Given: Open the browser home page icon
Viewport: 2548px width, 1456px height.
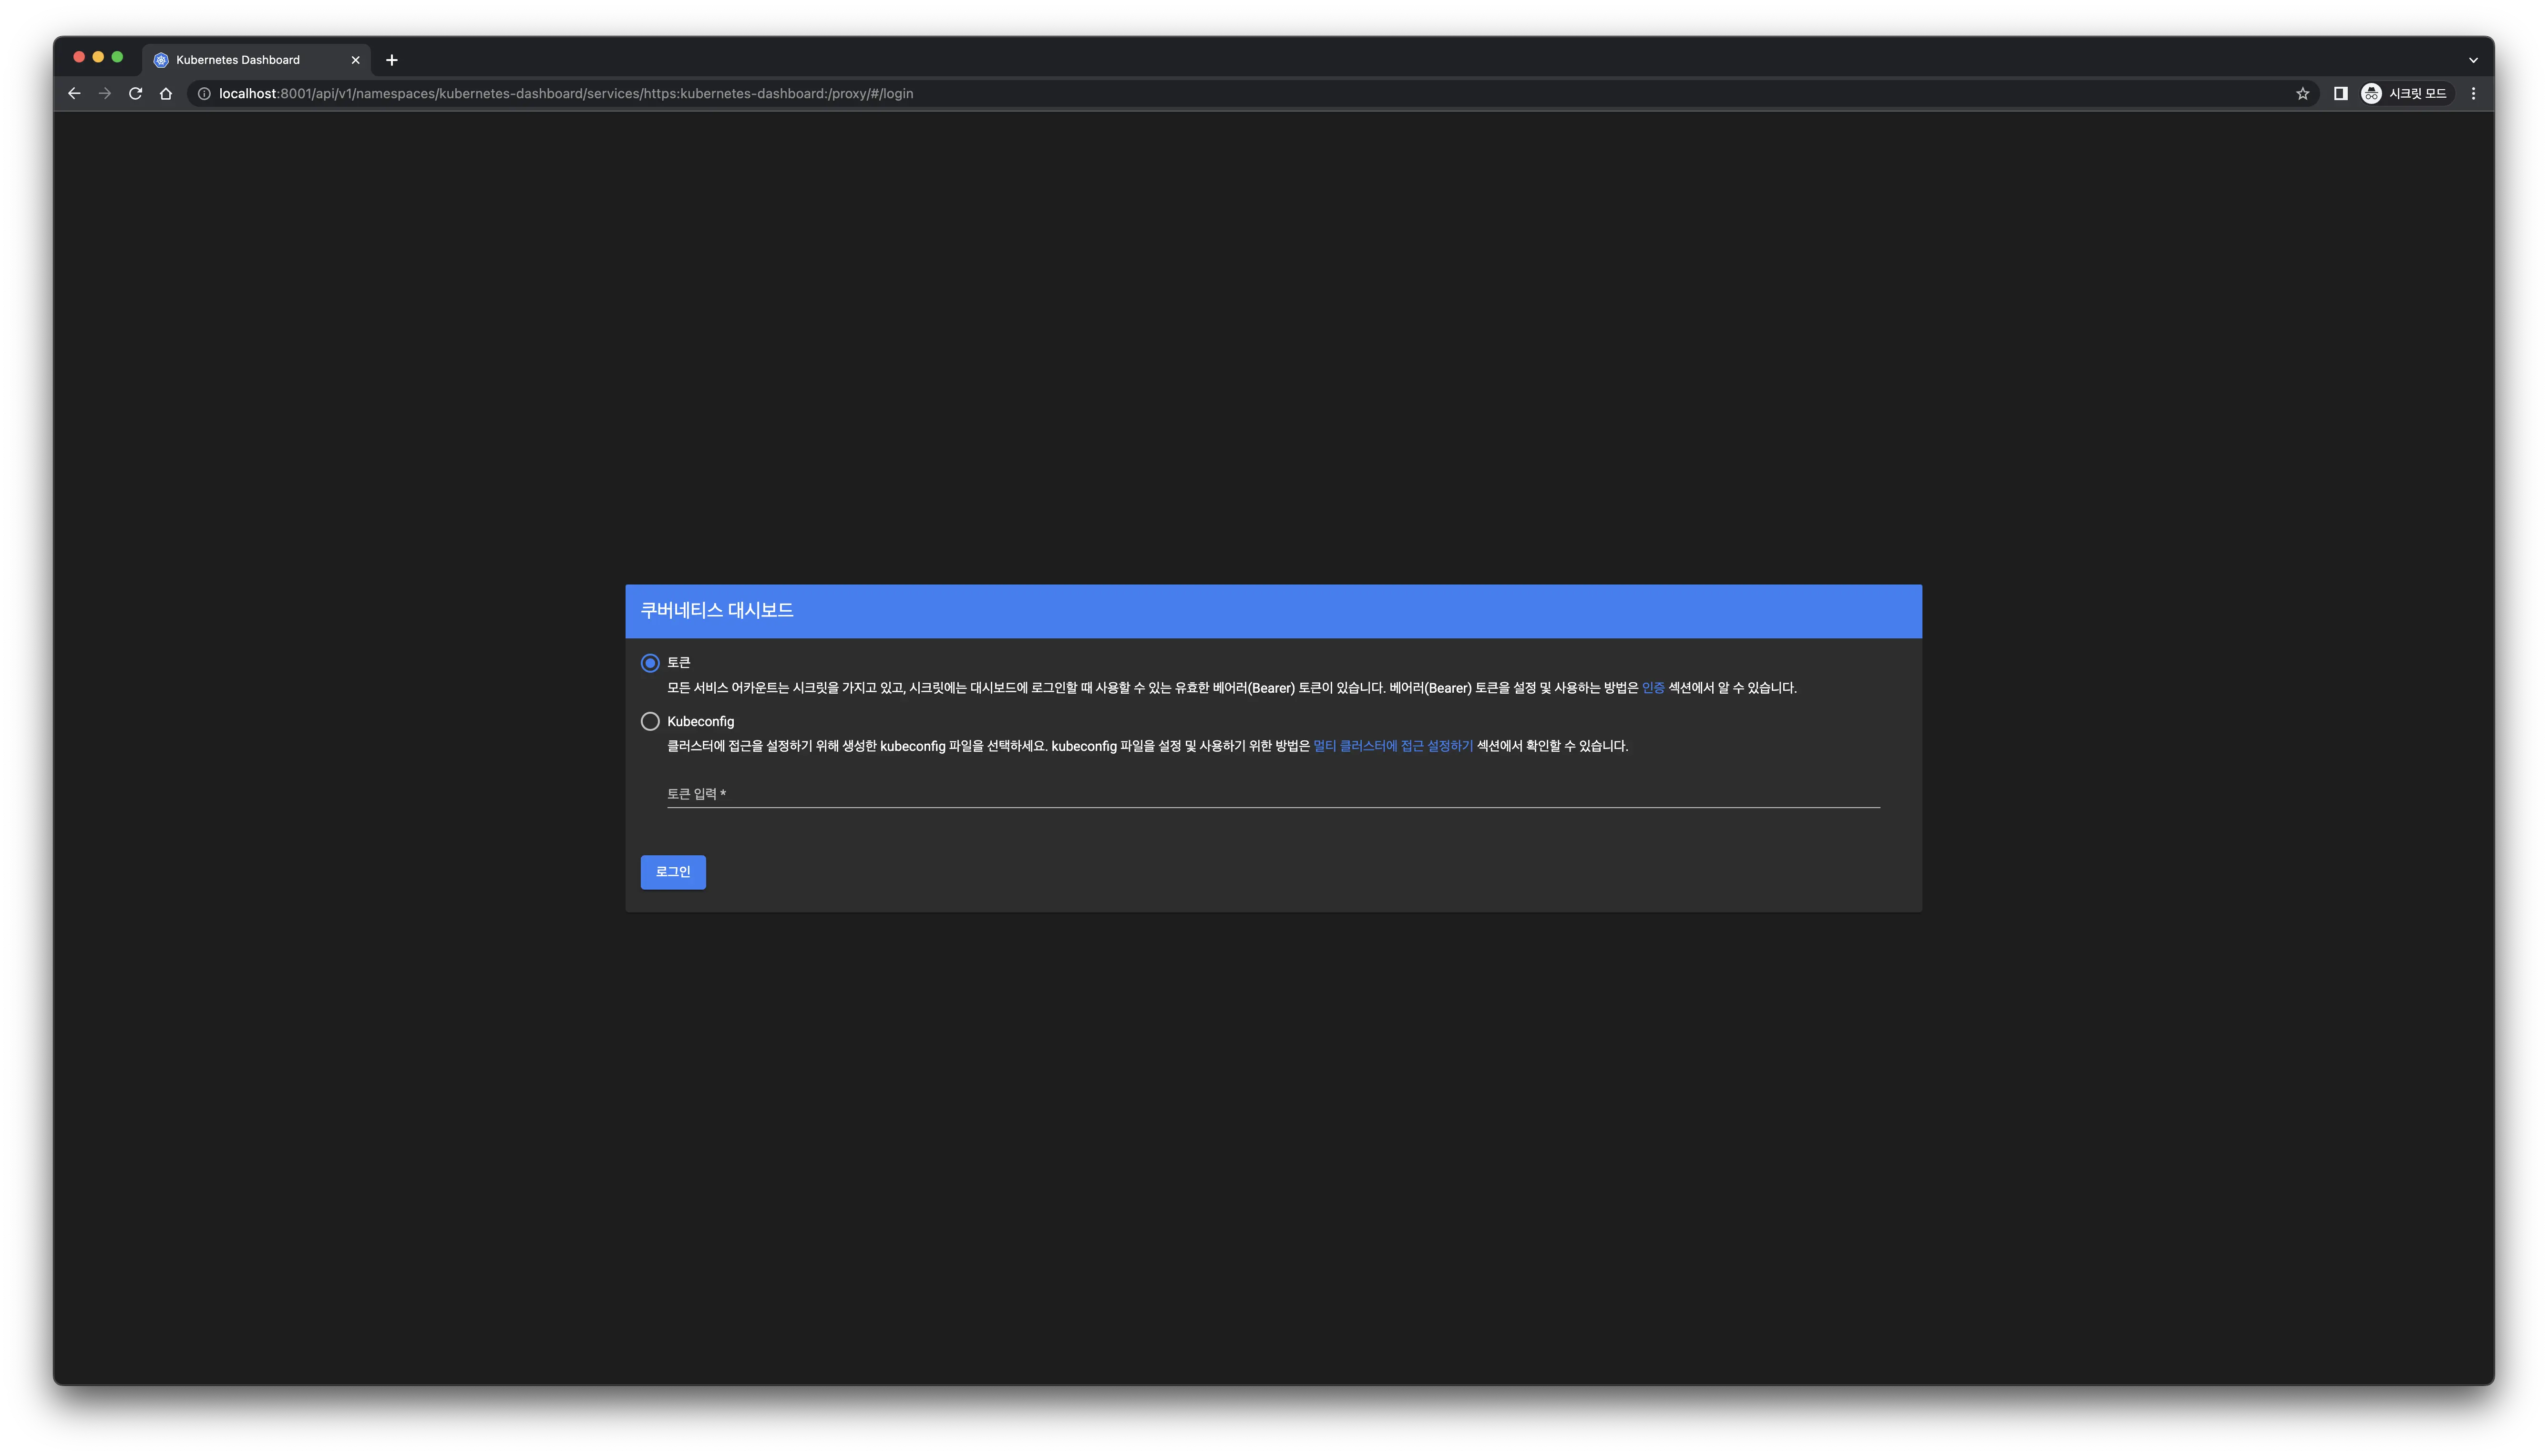Looking at the screenshot, I should tap(166, 93).
